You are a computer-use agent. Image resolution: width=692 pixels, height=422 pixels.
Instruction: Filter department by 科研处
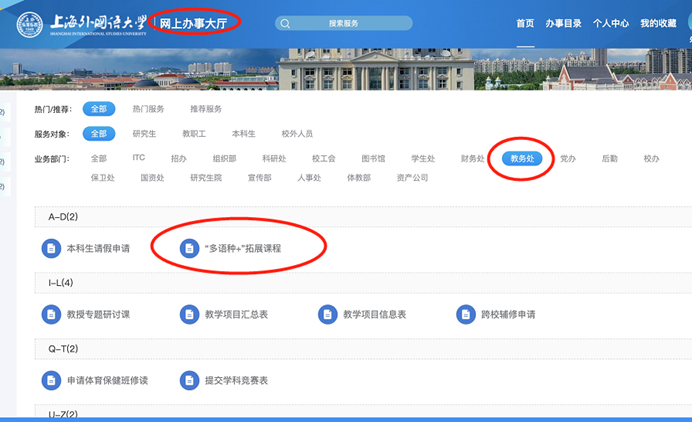point(274,158)
